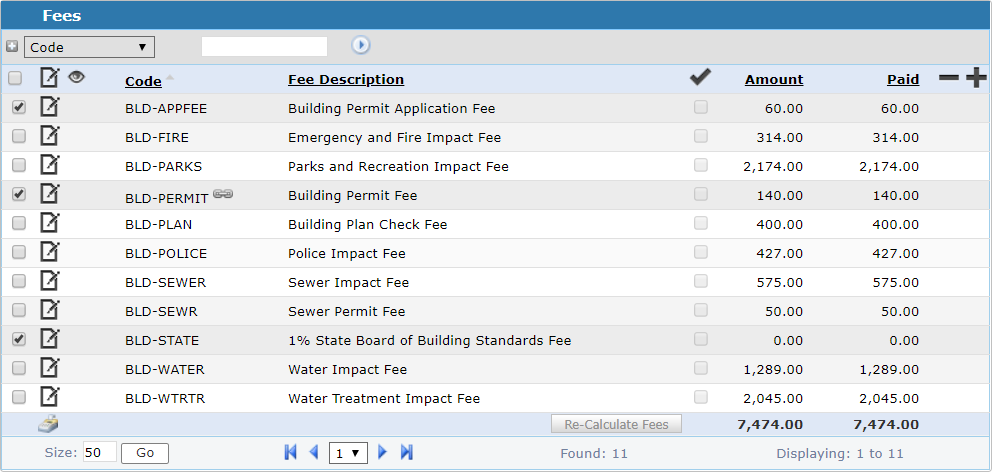Jump to the first page of results

click(x=291, y=453)
